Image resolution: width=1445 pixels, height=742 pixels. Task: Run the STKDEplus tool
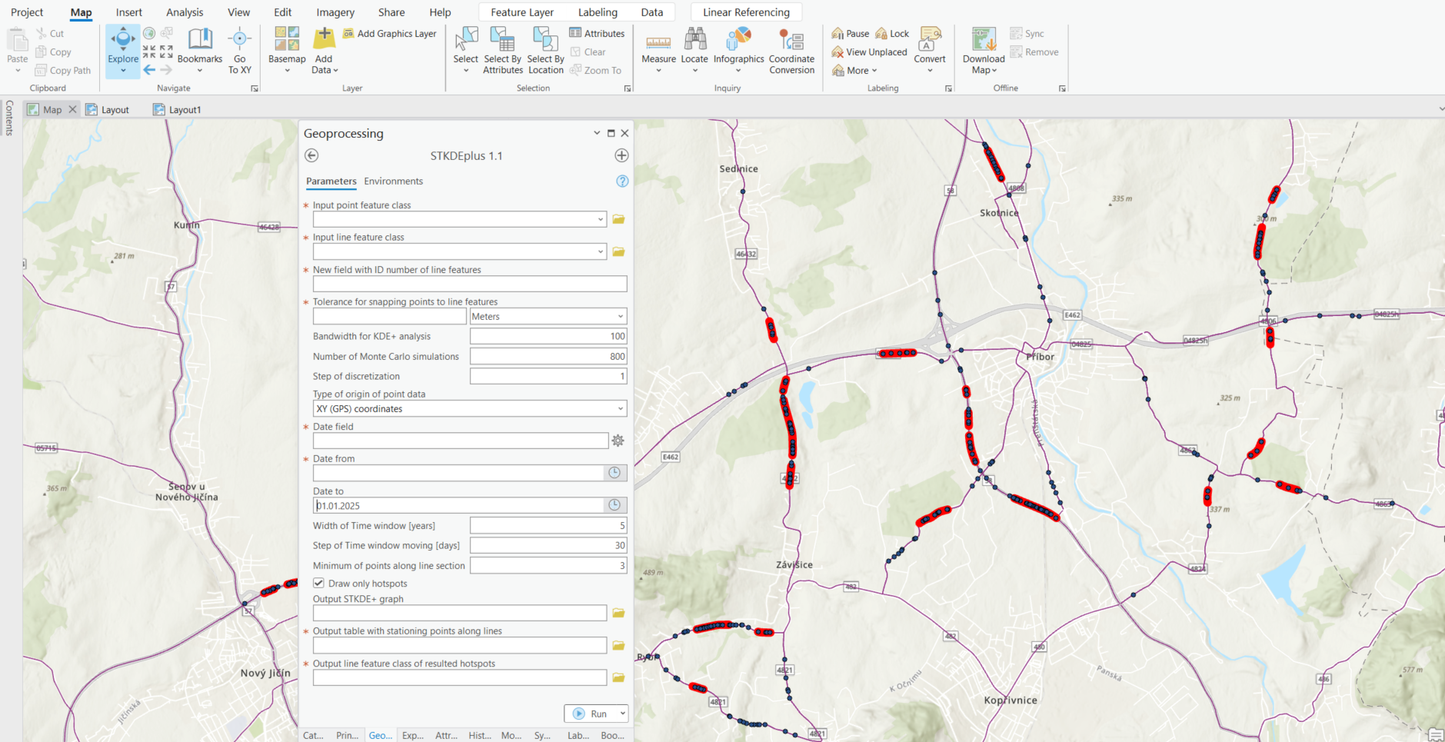pos(590,713)
